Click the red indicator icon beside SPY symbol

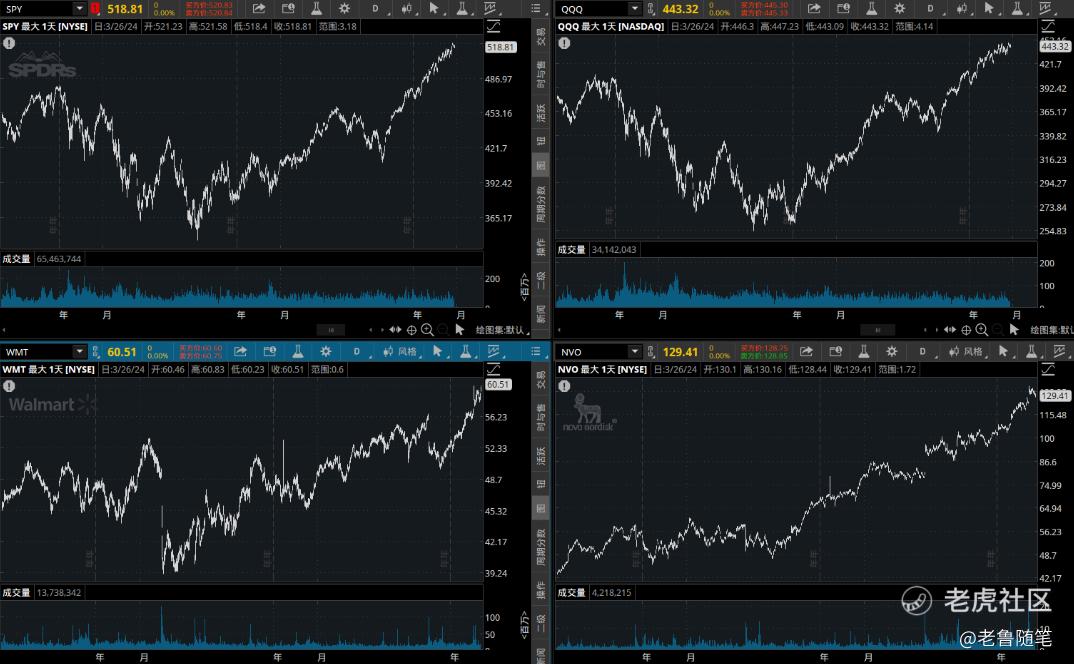click(95, 8)
